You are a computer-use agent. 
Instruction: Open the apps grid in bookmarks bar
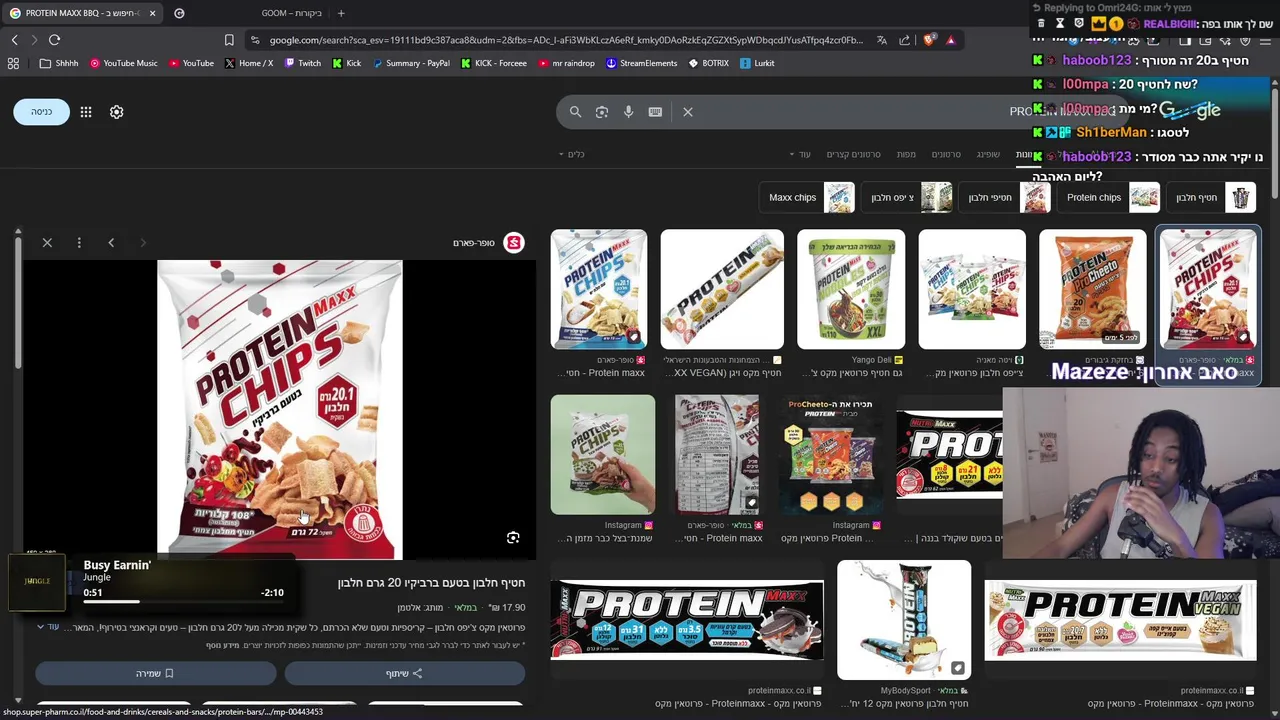pos(13,63)
